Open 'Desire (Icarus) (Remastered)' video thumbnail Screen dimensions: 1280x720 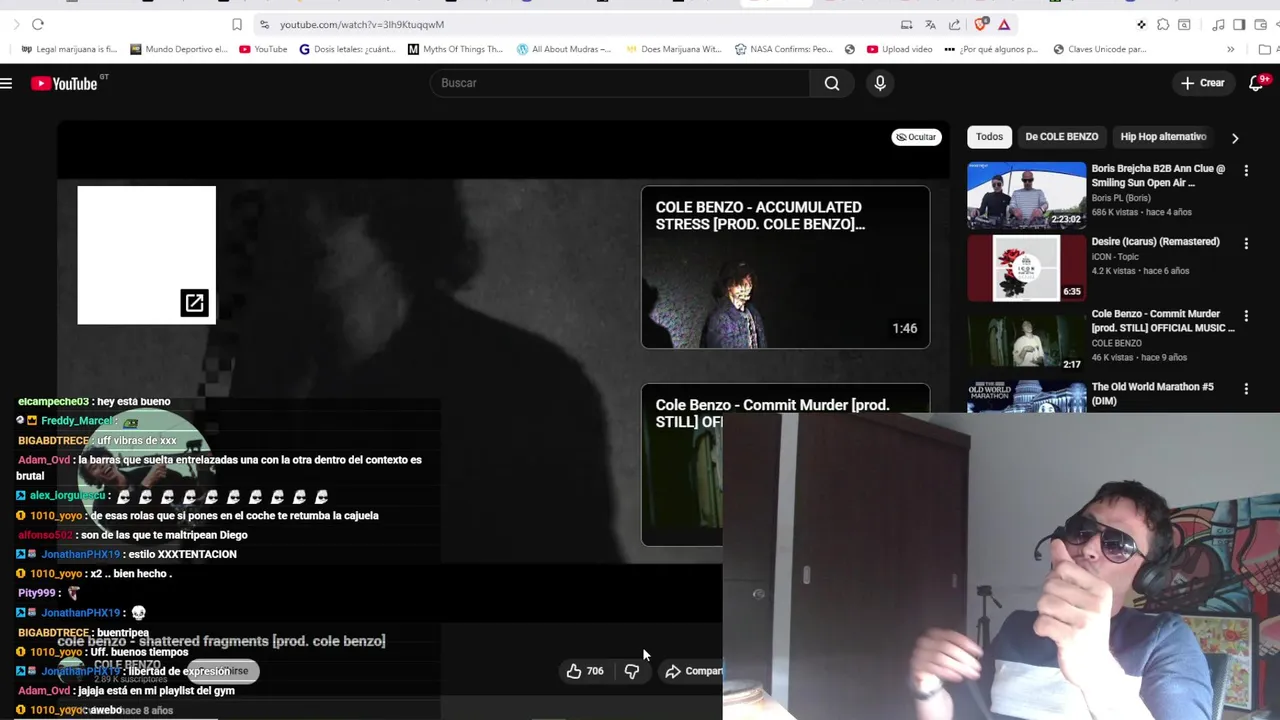point(1026,268)
